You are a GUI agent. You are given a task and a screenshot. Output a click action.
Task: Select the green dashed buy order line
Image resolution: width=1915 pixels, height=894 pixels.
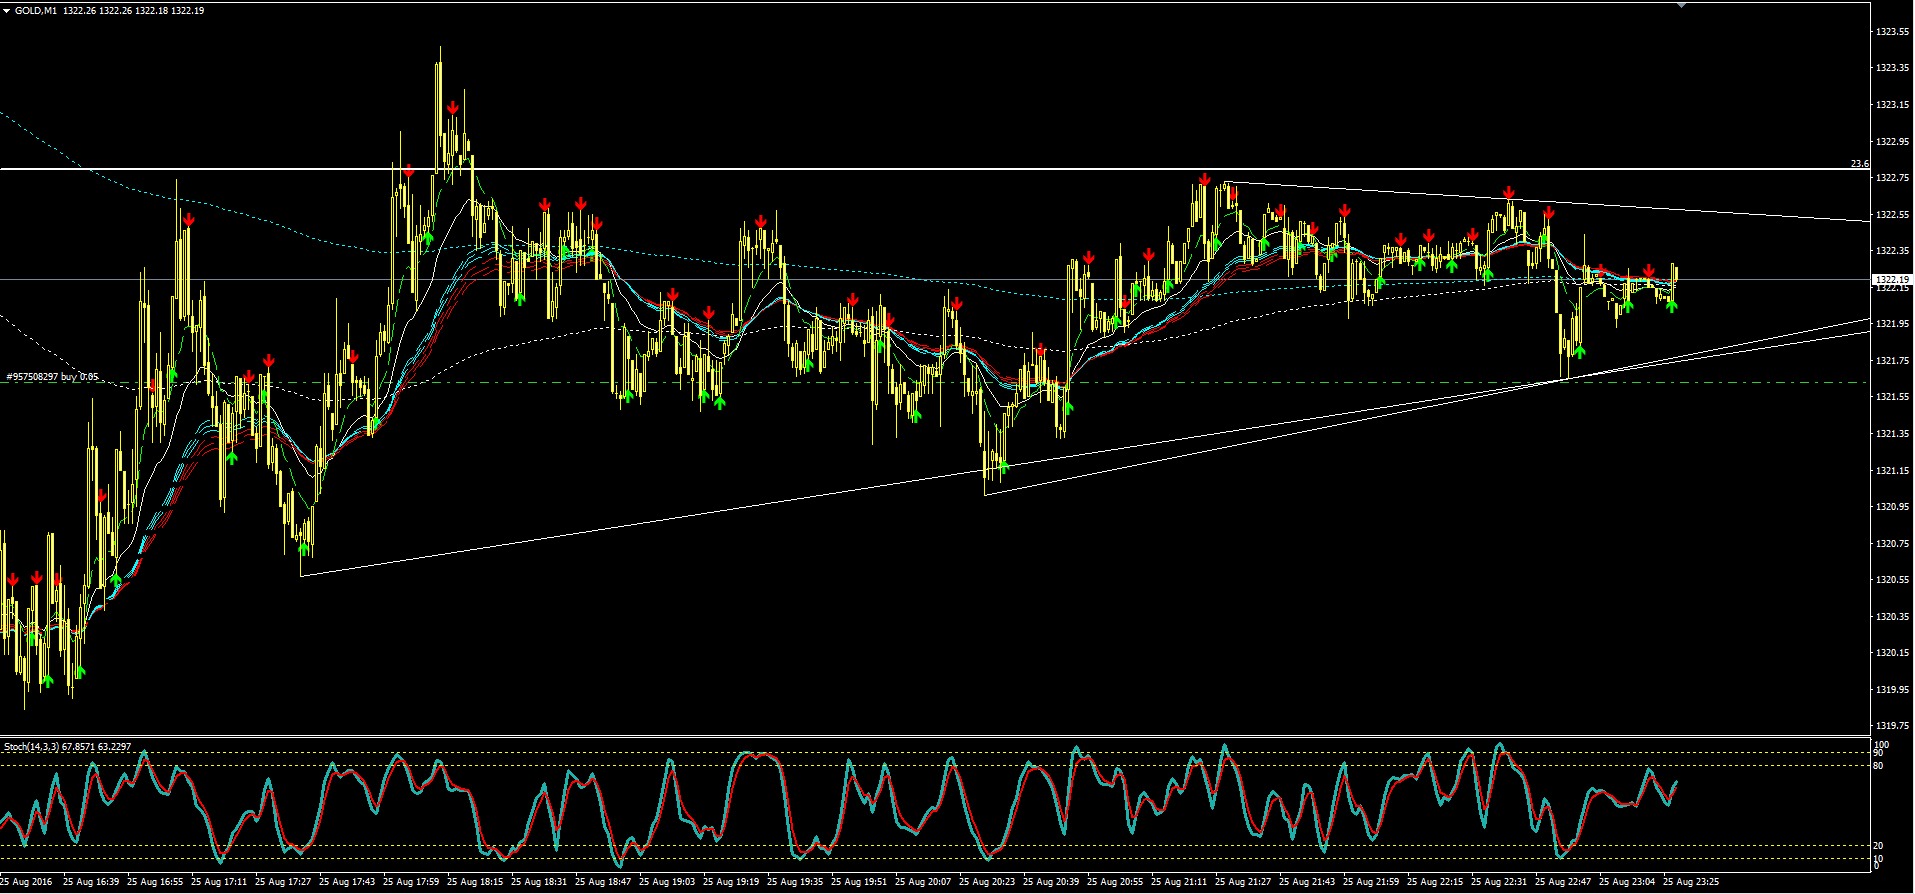935,383
